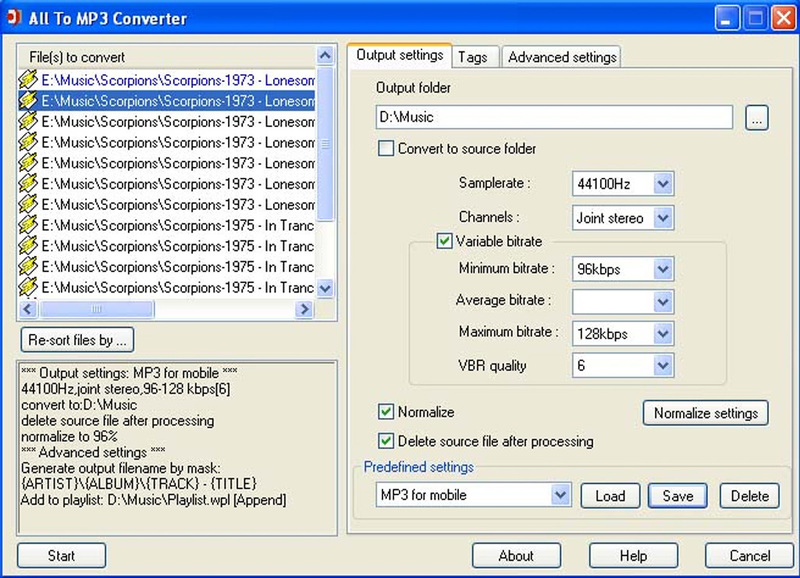Viewport: 800px width, 578px height.
Task: Open Normalize settings
Action: click(706, 413)
